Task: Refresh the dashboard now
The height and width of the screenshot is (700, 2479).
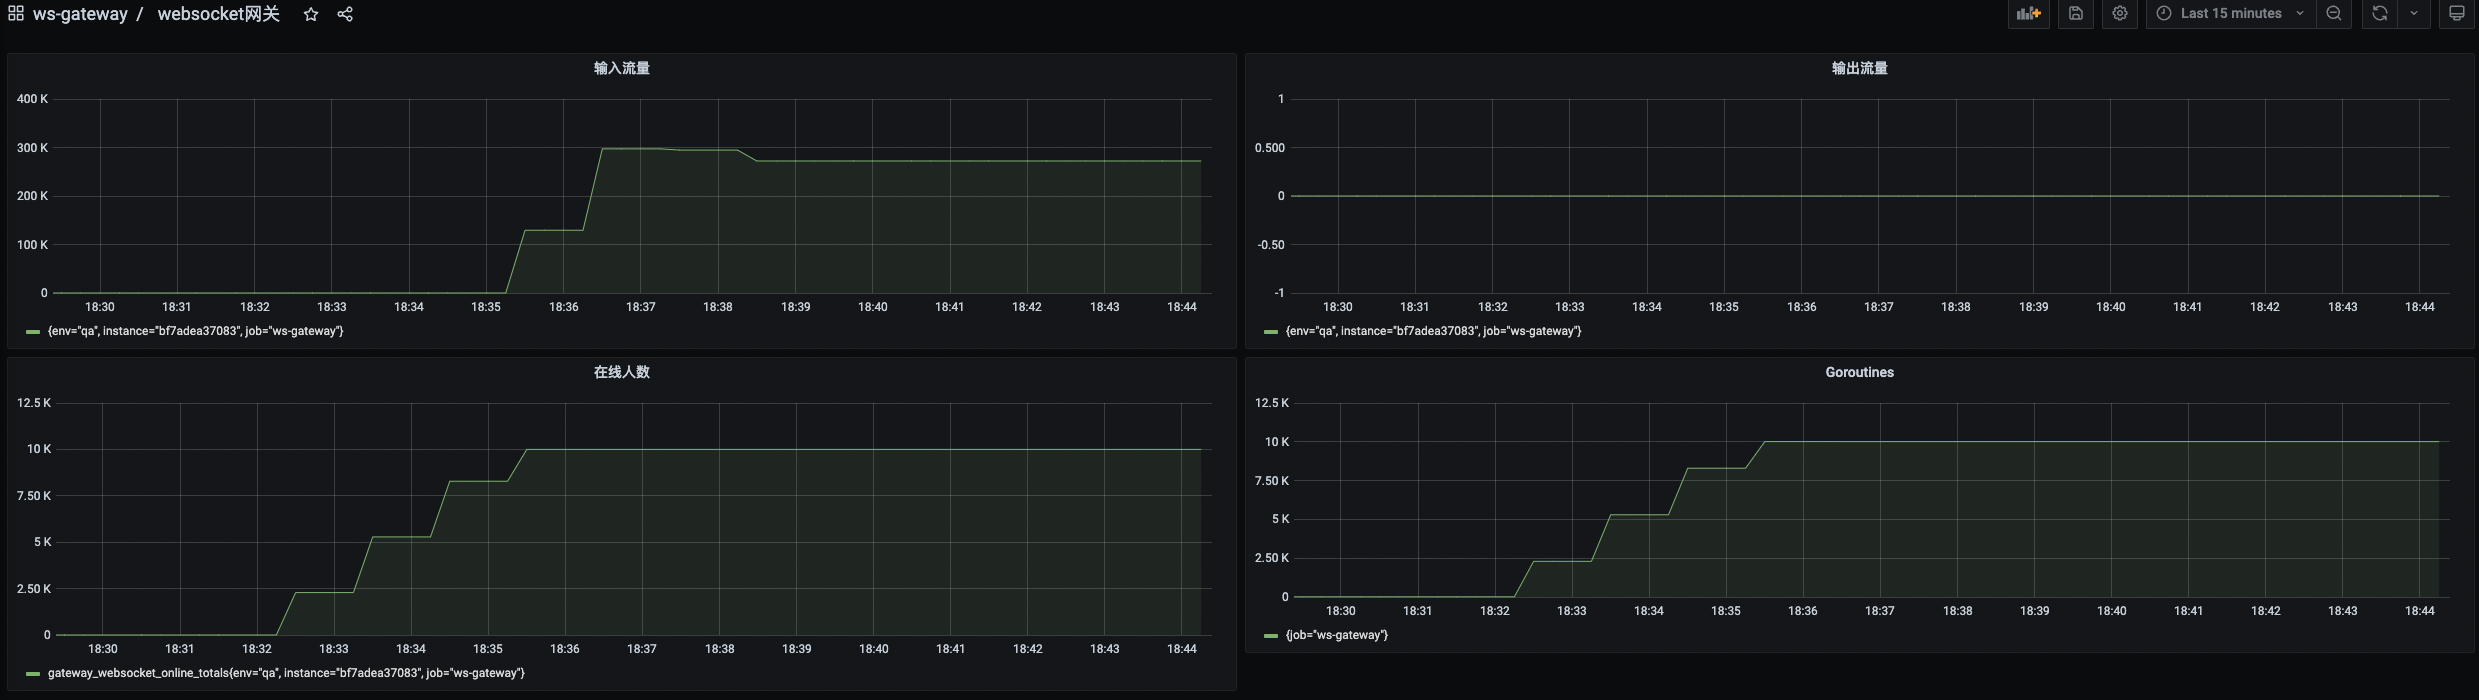Action: pyautogui.click(x=2380, y=13)
